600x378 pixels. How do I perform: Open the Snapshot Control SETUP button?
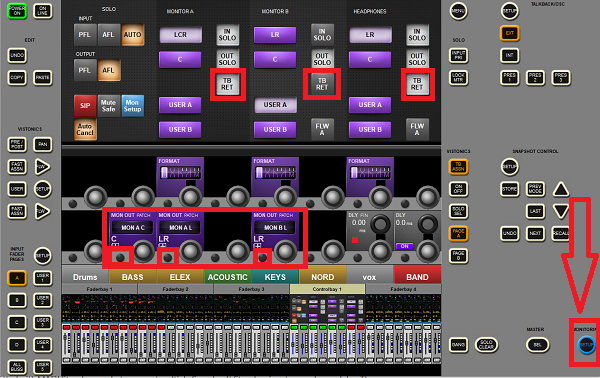(509, 167)
